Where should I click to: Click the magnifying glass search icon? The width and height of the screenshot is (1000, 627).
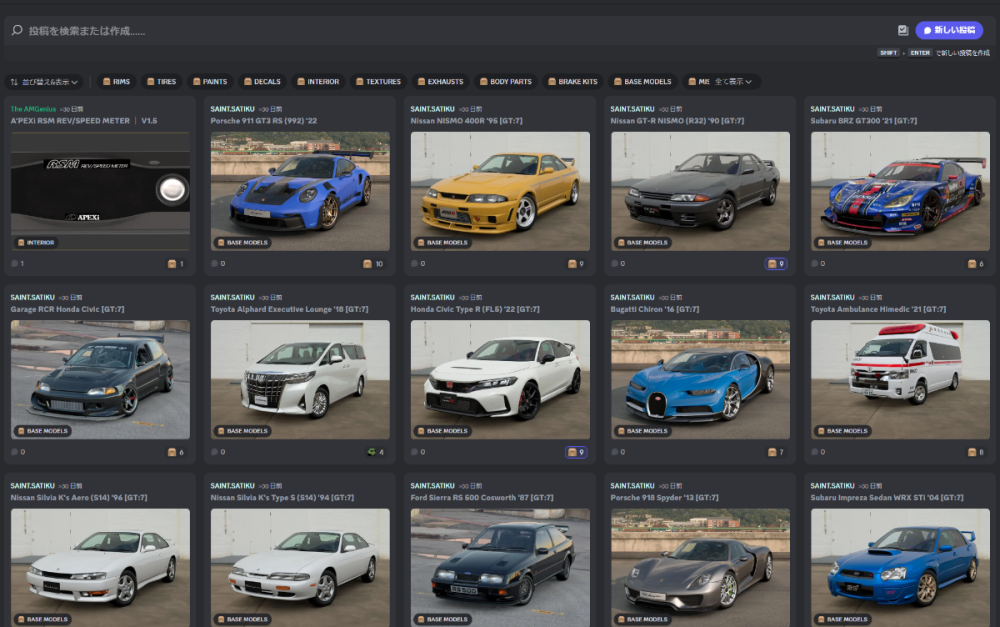point(16,30)
